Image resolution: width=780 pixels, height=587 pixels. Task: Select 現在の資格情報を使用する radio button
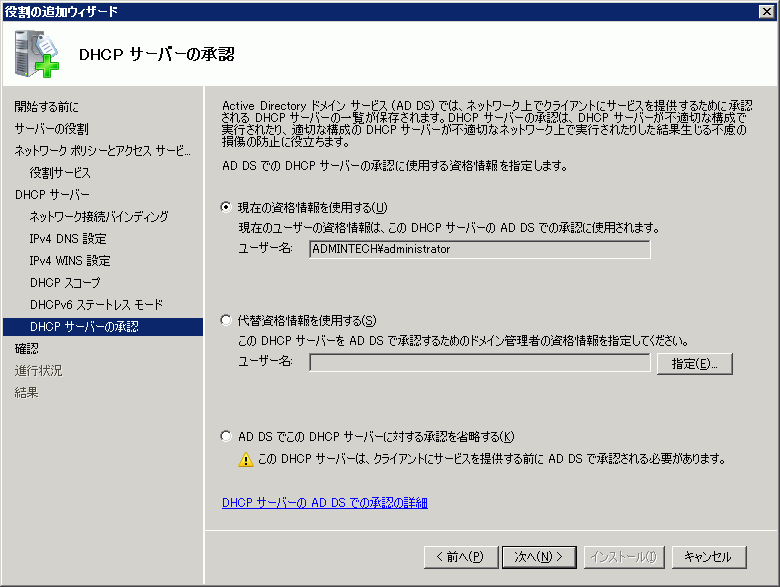coord(226,207)
